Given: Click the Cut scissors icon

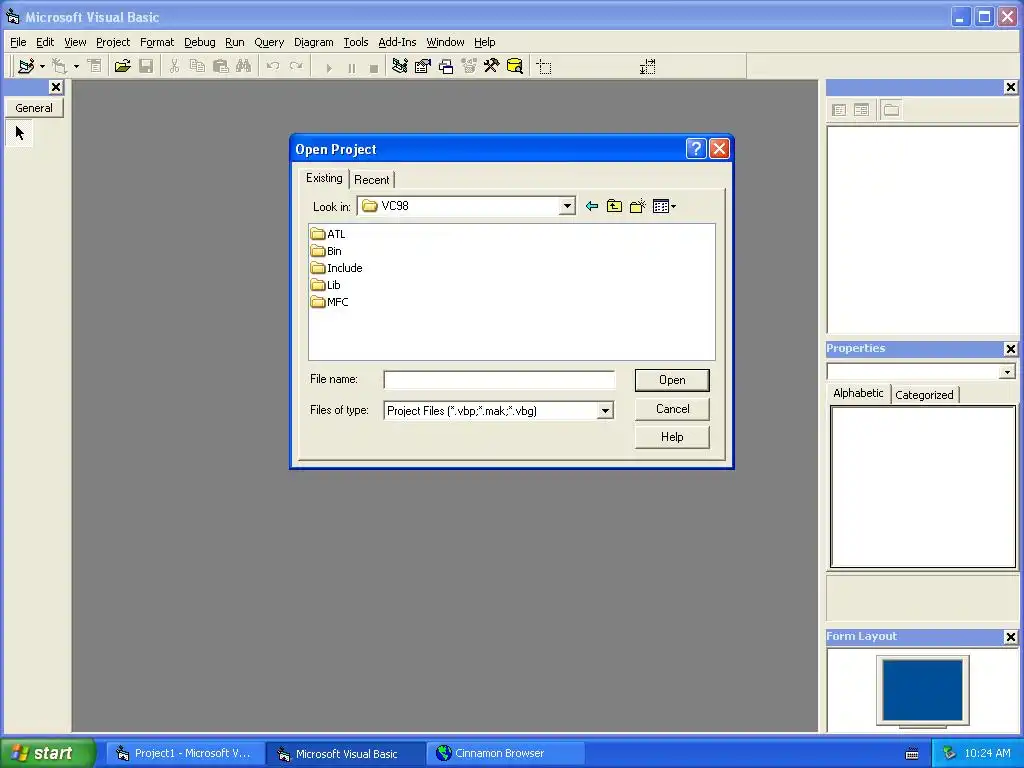Looking at the screenshot, I should (x=174, y=66).
